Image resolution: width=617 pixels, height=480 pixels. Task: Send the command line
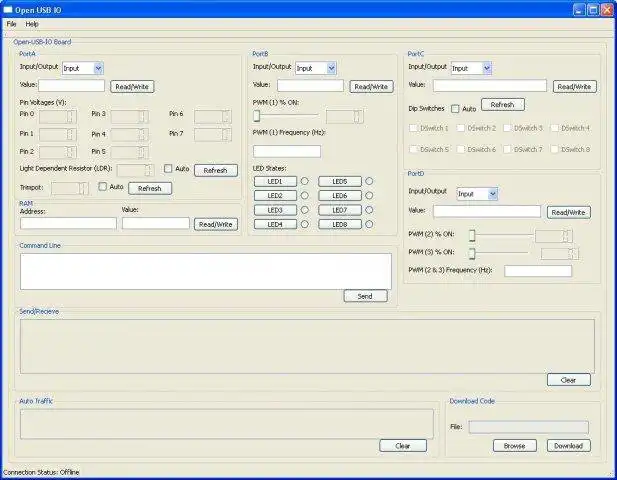point(365,296)
